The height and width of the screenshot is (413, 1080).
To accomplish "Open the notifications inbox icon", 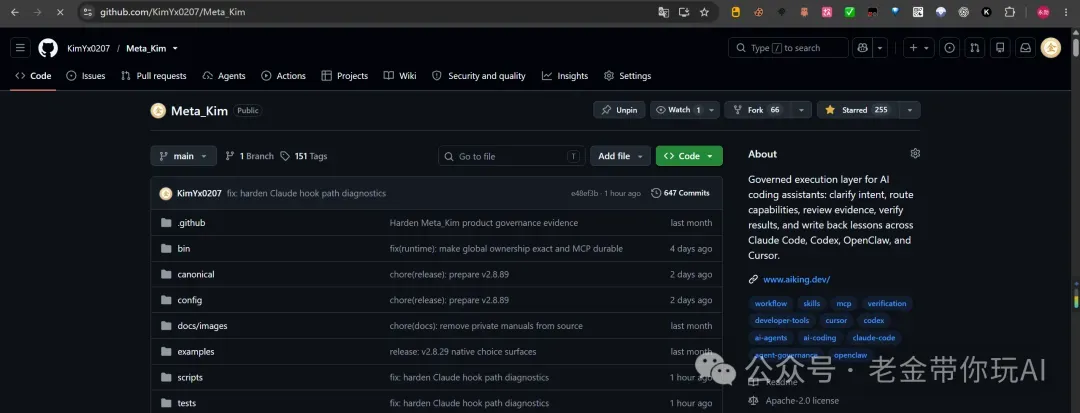I will coord(1026,48).
